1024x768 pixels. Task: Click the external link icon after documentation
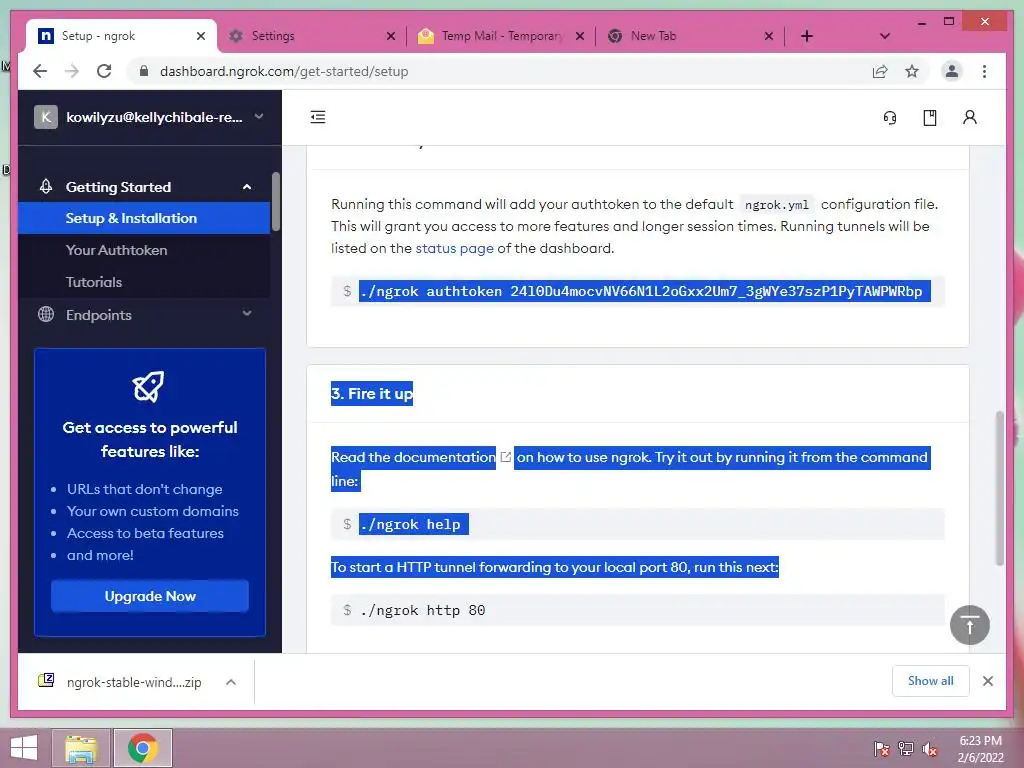point(505,457)
